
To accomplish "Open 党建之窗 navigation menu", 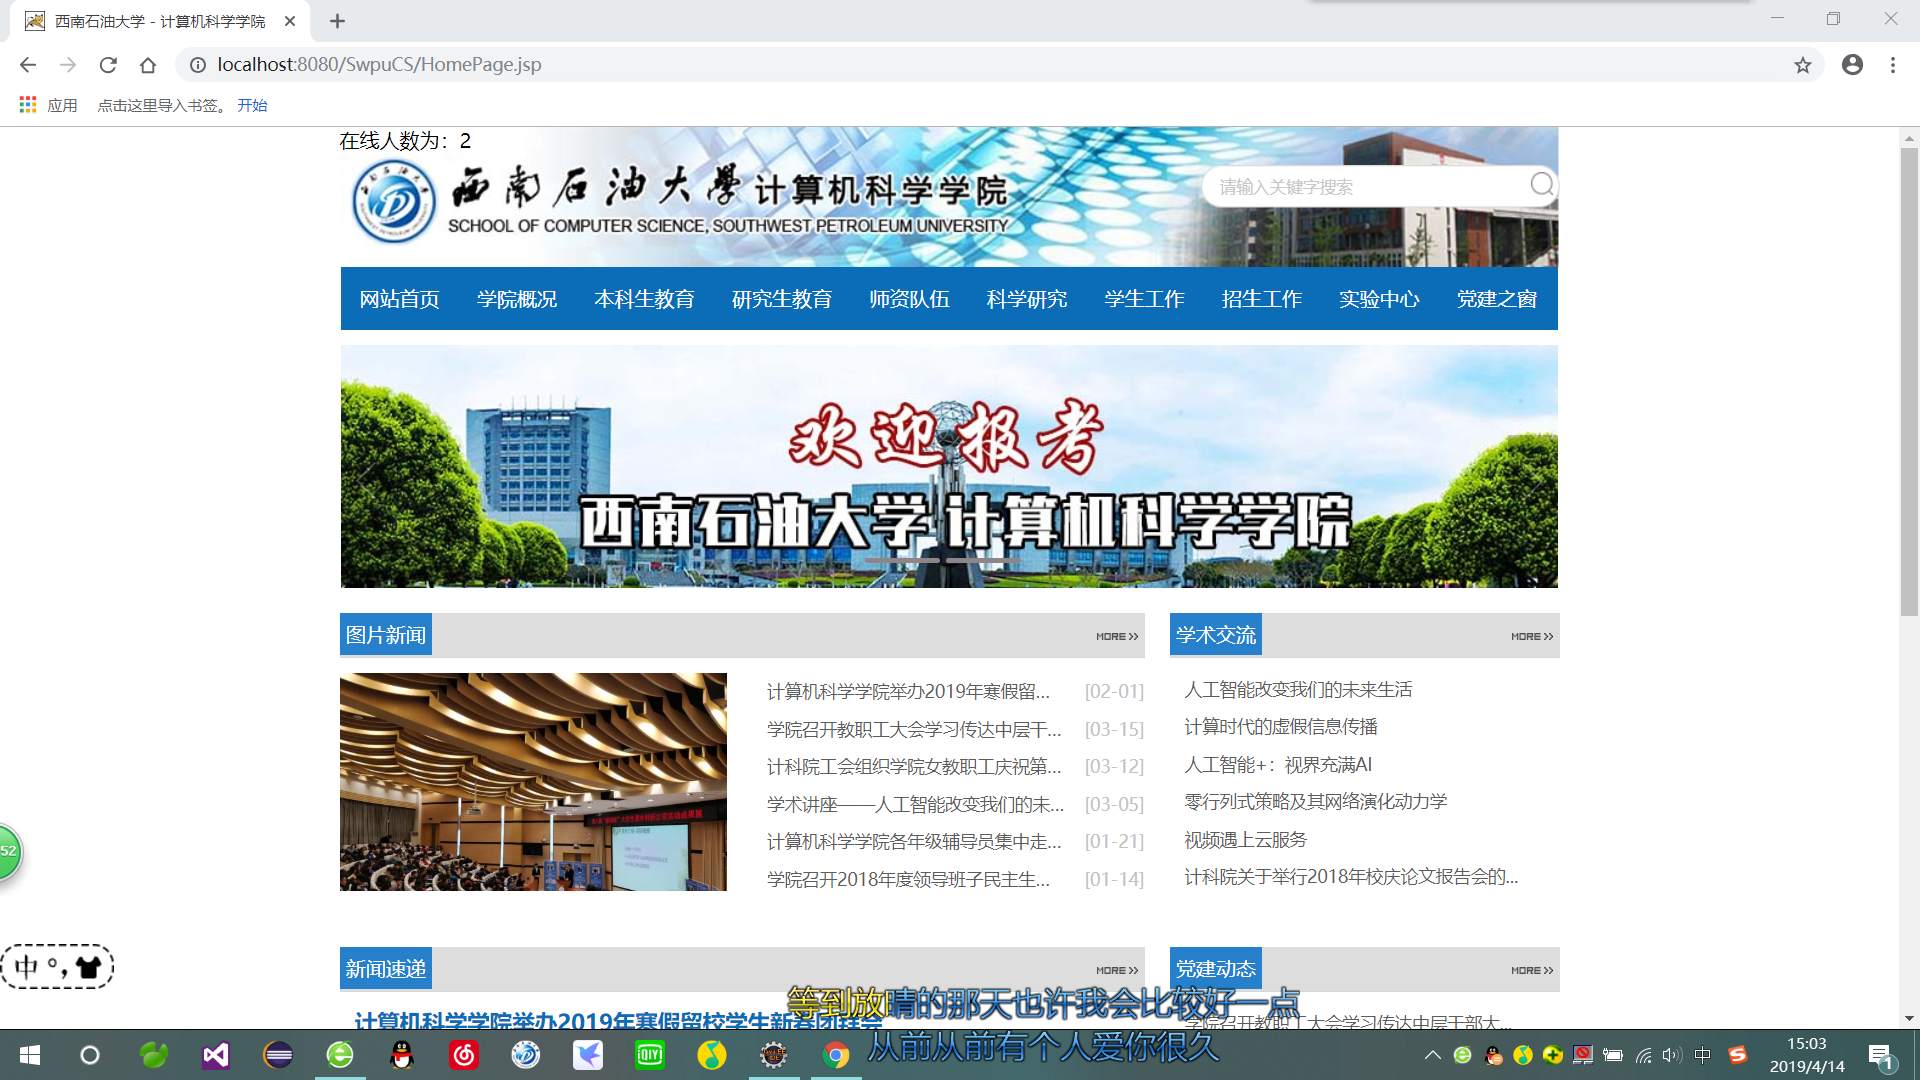I will pyautogui.click(x=1497, y=299).
